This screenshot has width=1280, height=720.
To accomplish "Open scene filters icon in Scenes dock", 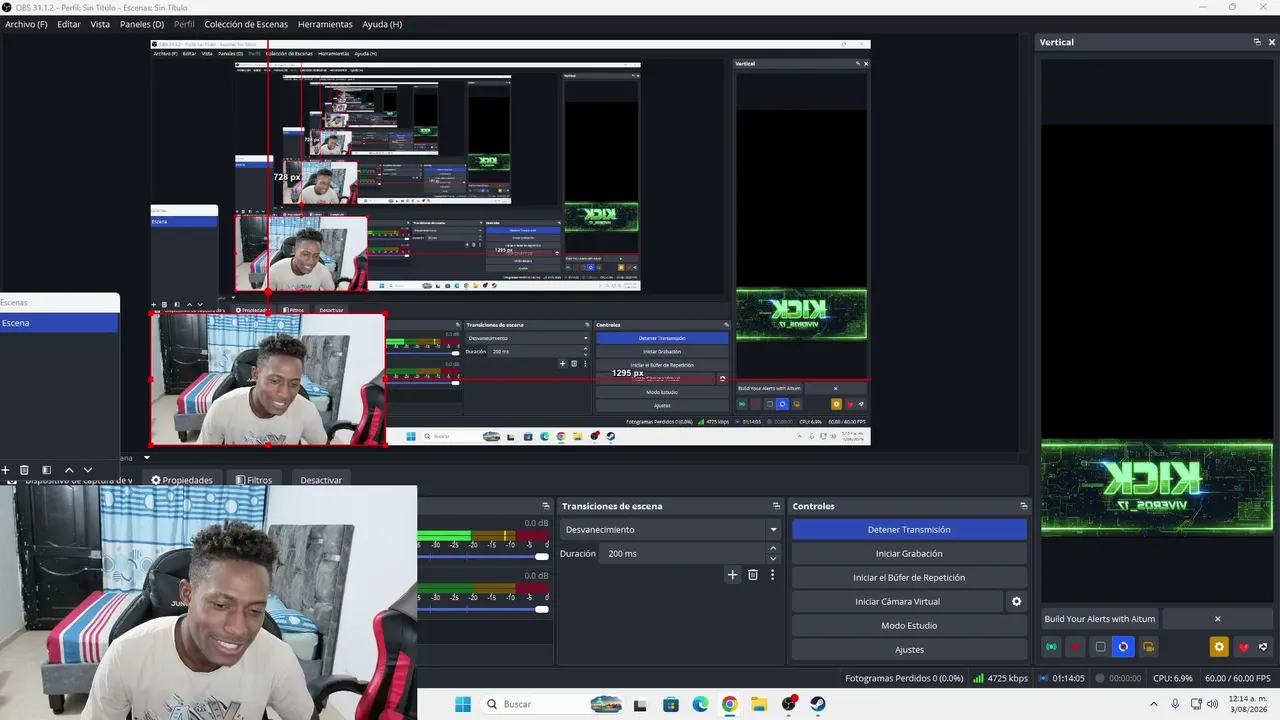I will click(x=47, y=470).
